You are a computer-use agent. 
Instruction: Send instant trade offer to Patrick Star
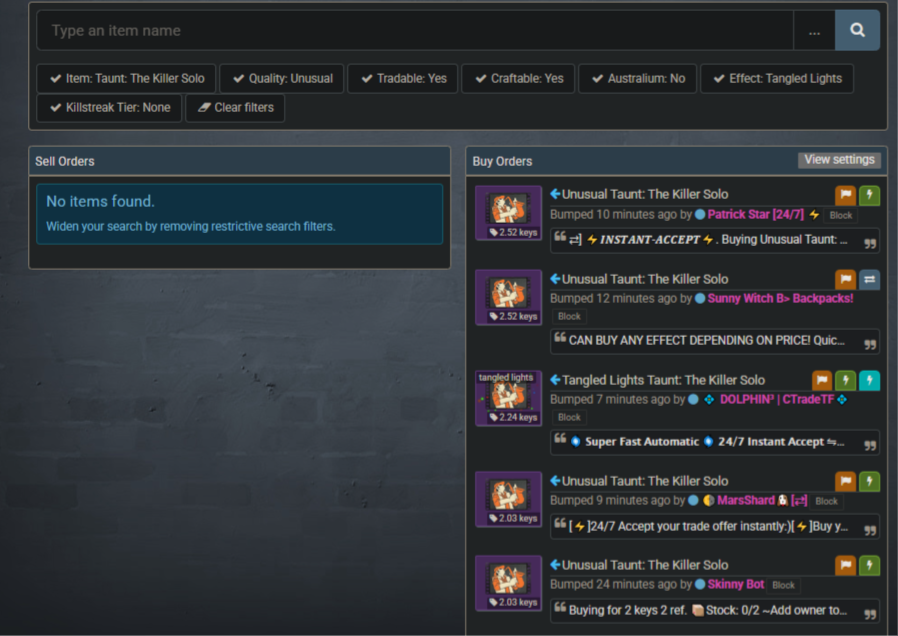tap(869, 195)
